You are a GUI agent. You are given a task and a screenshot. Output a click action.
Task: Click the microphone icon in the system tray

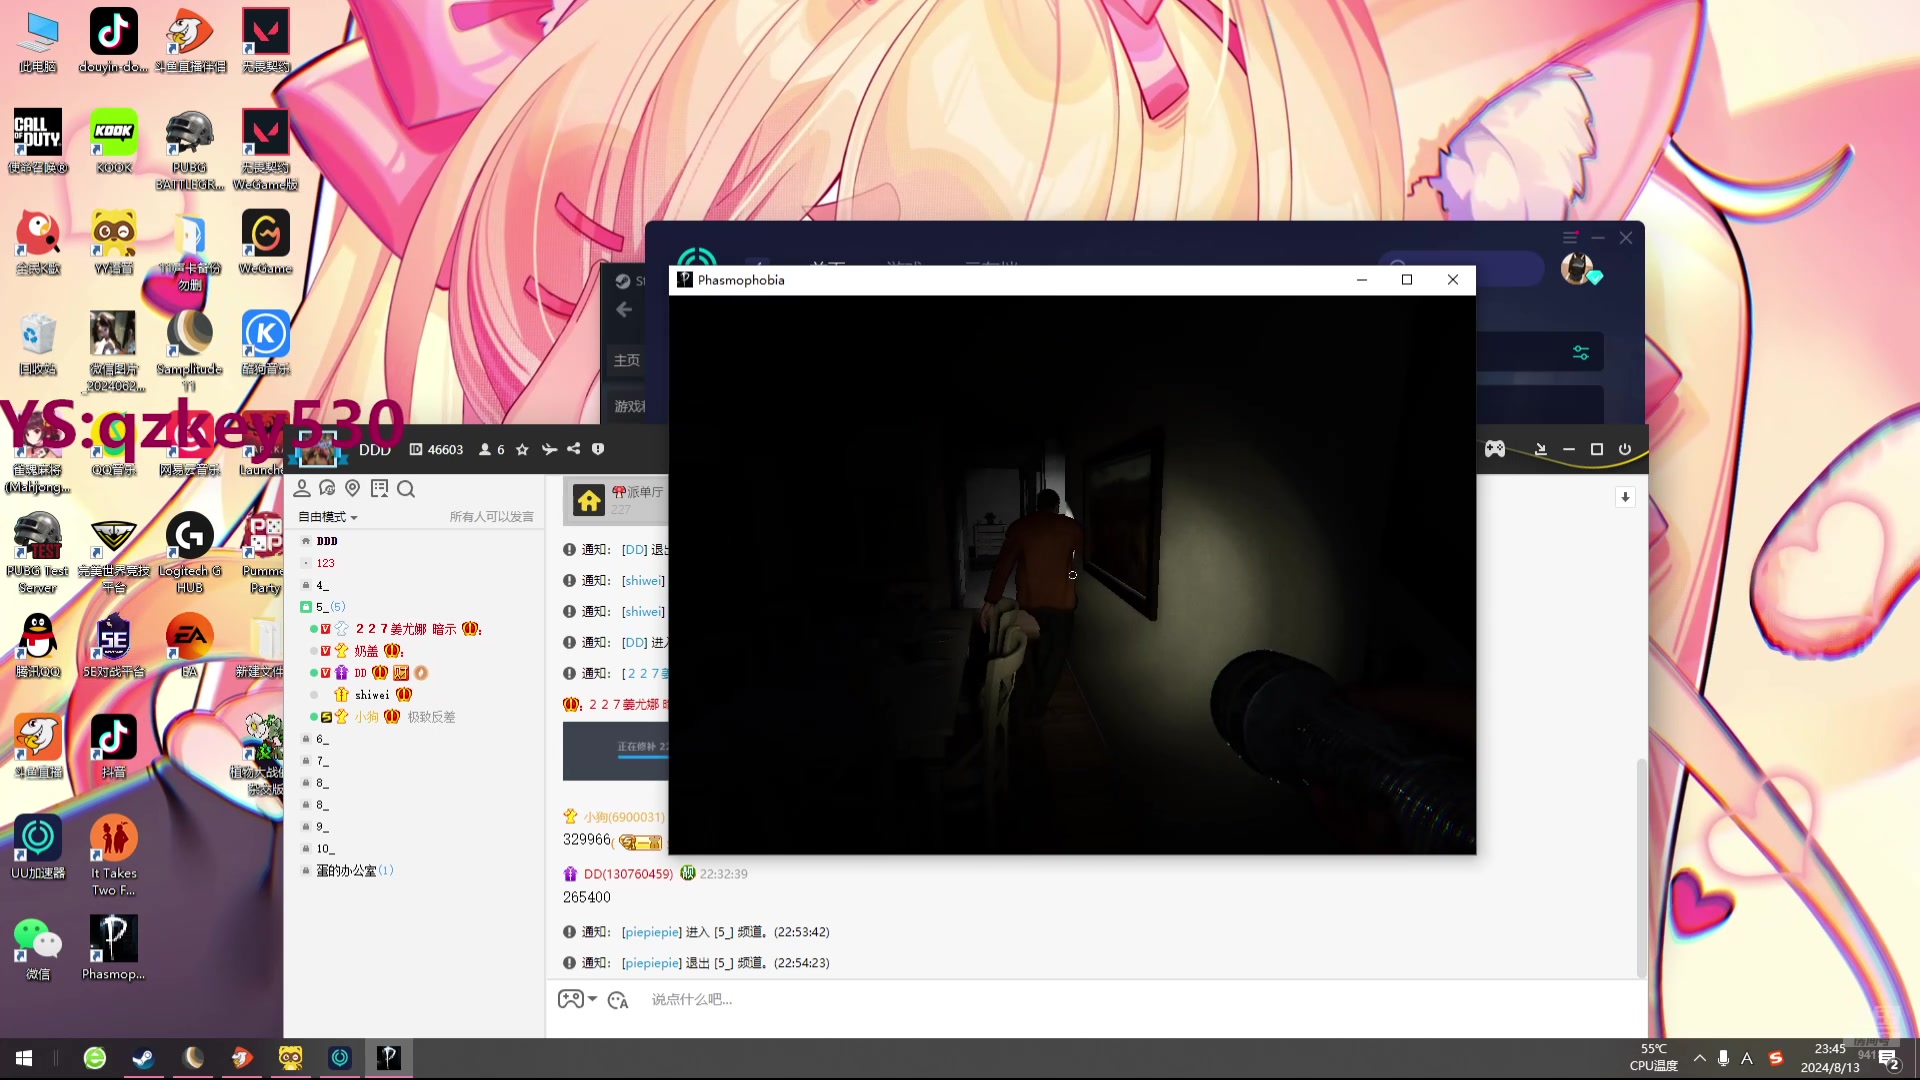pos(1723,1058)
